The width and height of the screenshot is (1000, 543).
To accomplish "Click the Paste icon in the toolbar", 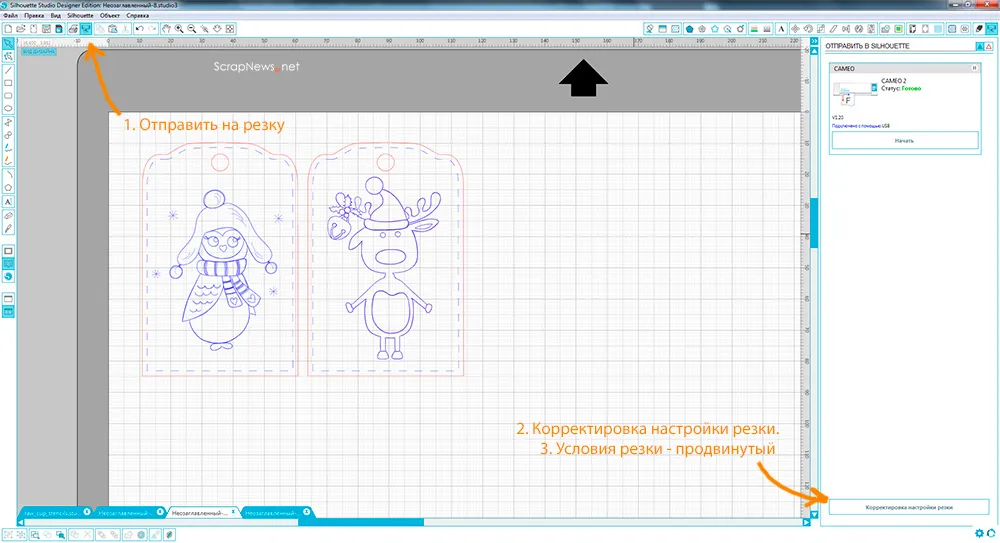I will 113,29.
